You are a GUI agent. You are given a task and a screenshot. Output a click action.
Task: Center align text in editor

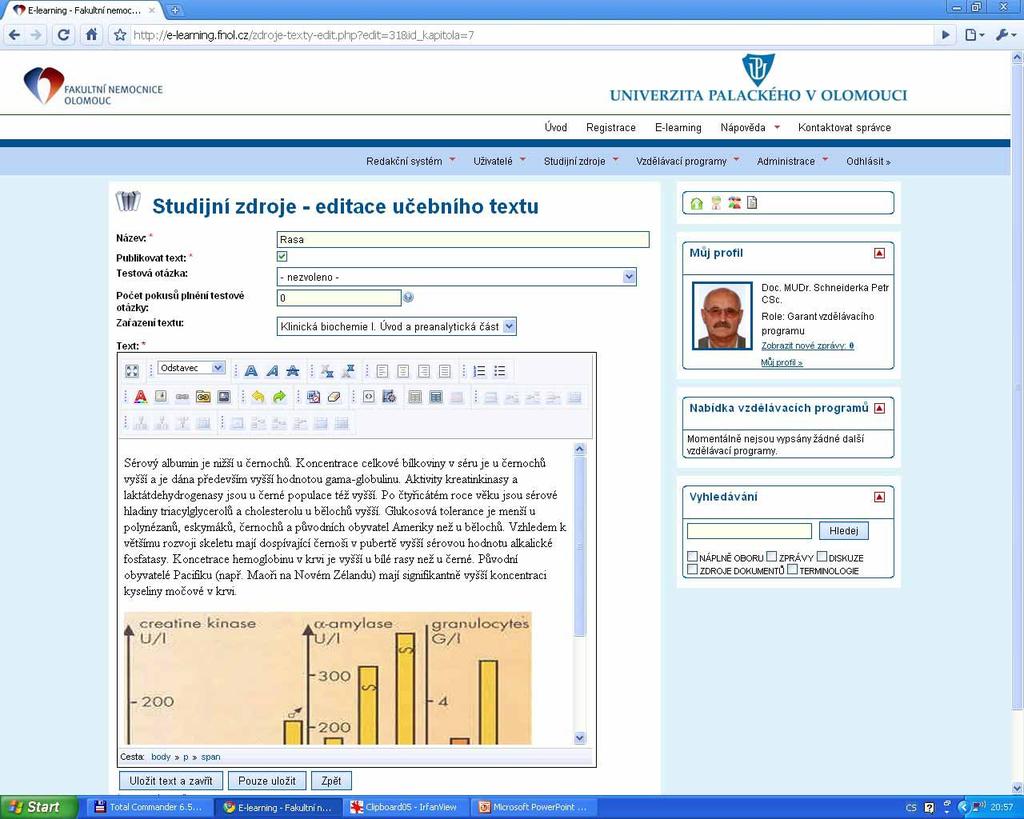coord(403,371)
